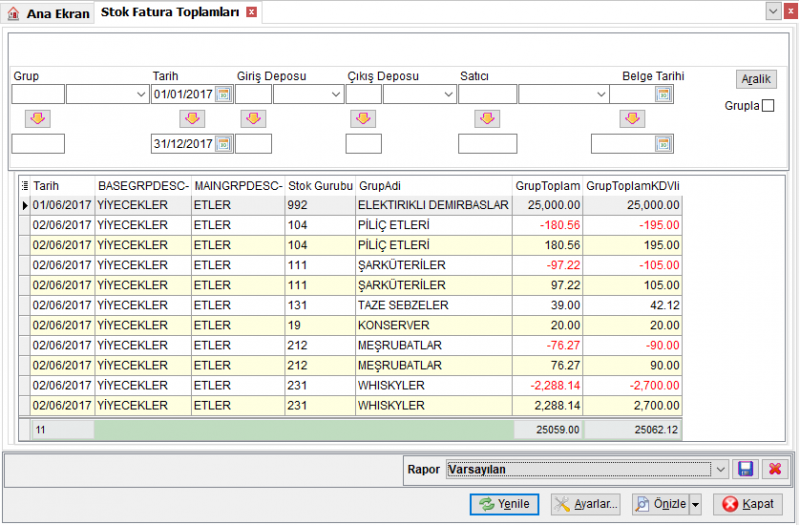Open calendar for end date 31/12/2017
The image size is (800, 525).
pyautogui.click(x=223, y=144)
